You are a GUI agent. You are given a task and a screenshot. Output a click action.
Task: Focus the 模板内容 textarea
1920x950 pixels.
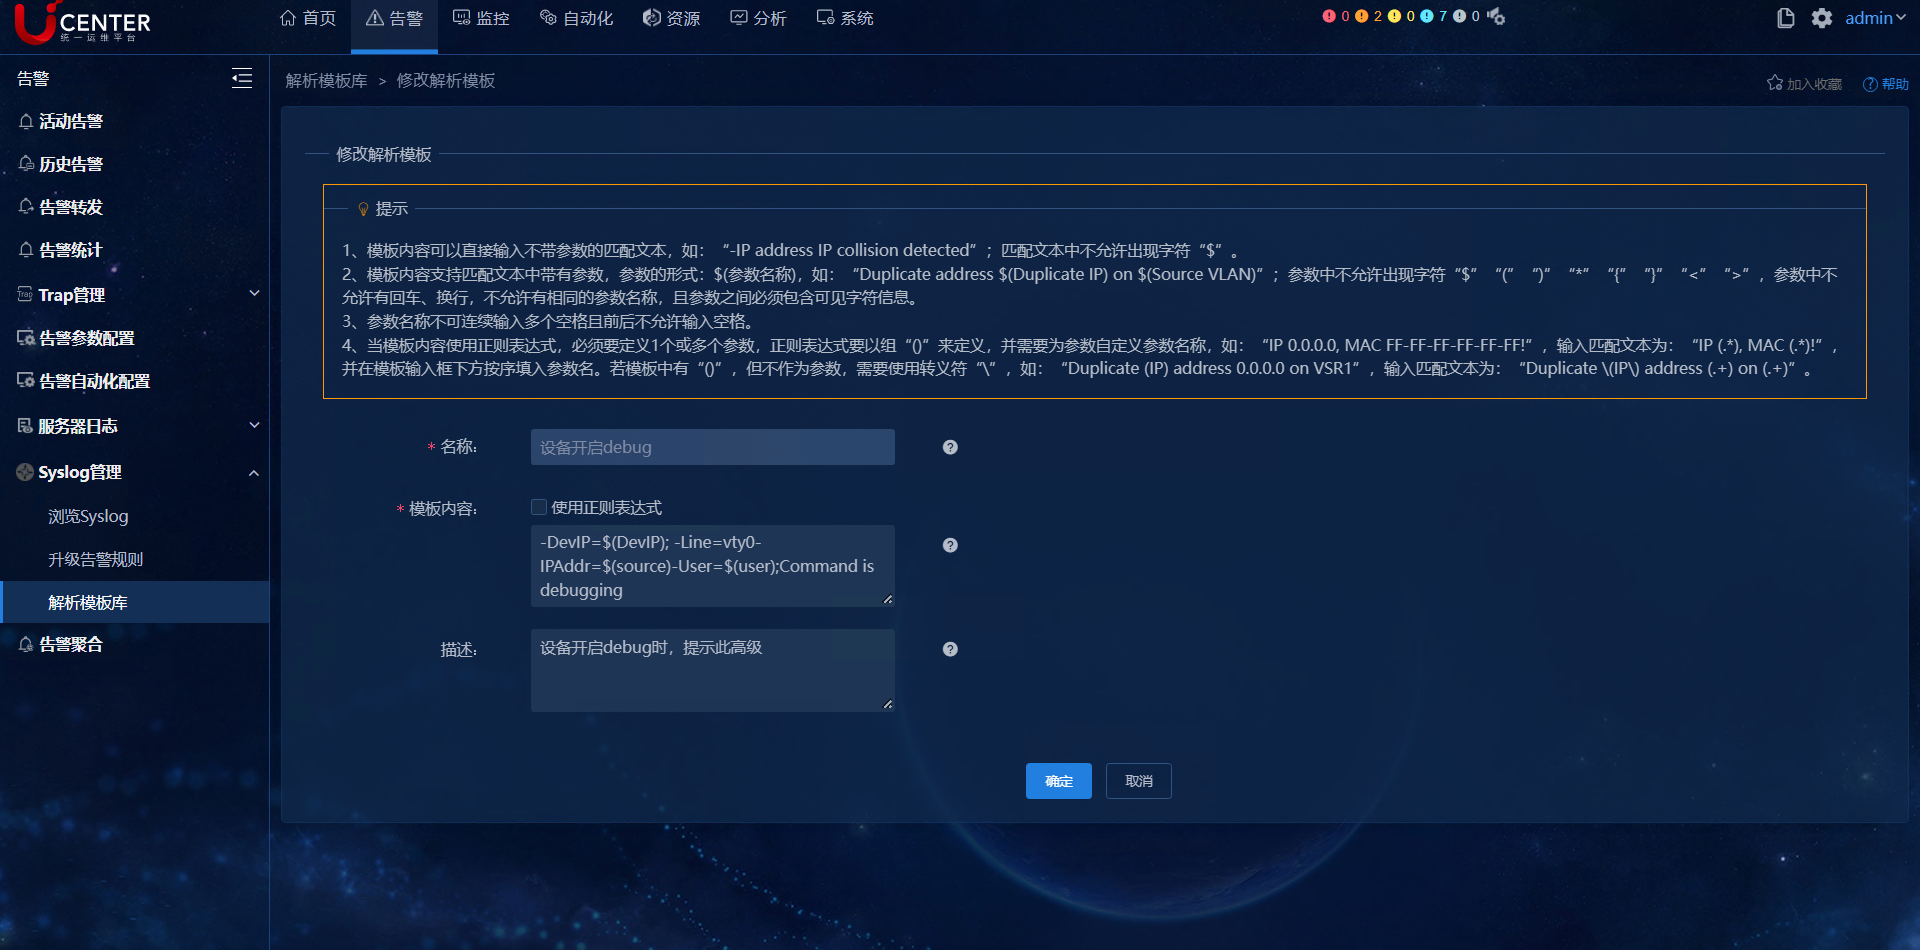click(x=713, y=566)
